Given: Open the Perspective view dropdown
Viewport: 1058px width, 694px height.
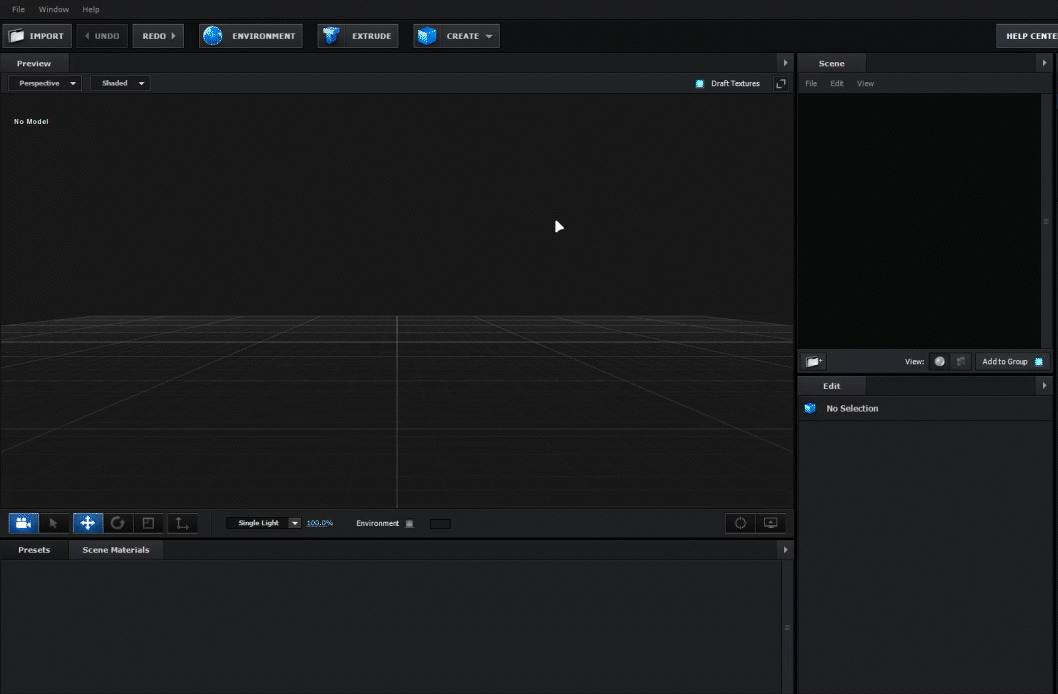Looking at the screenshot, I should pos(45,83).
